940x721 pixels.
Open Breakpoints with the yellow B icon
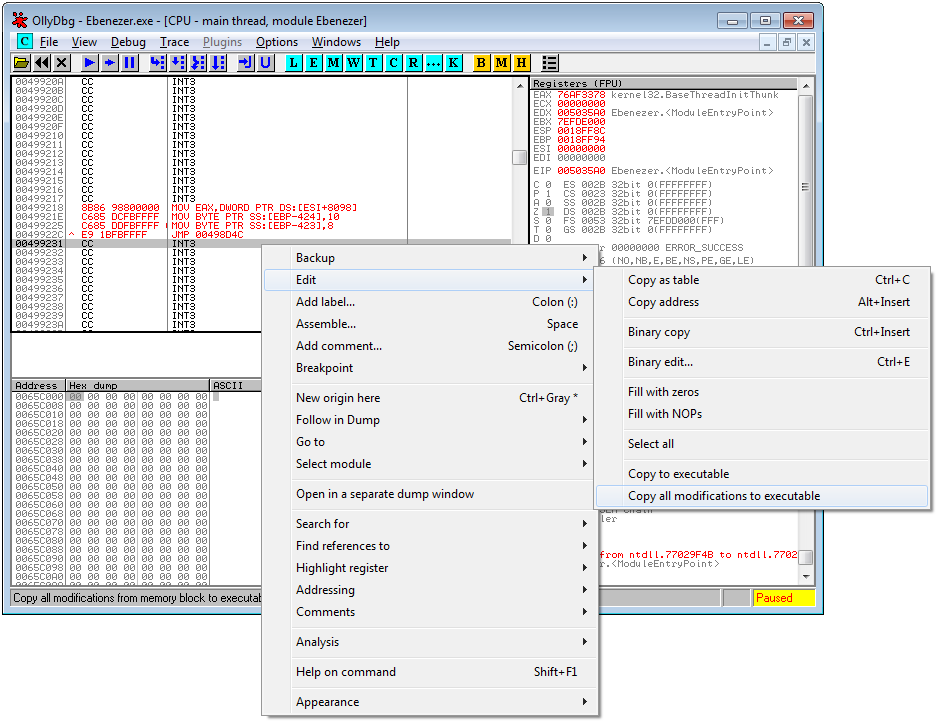pos(481,62)
